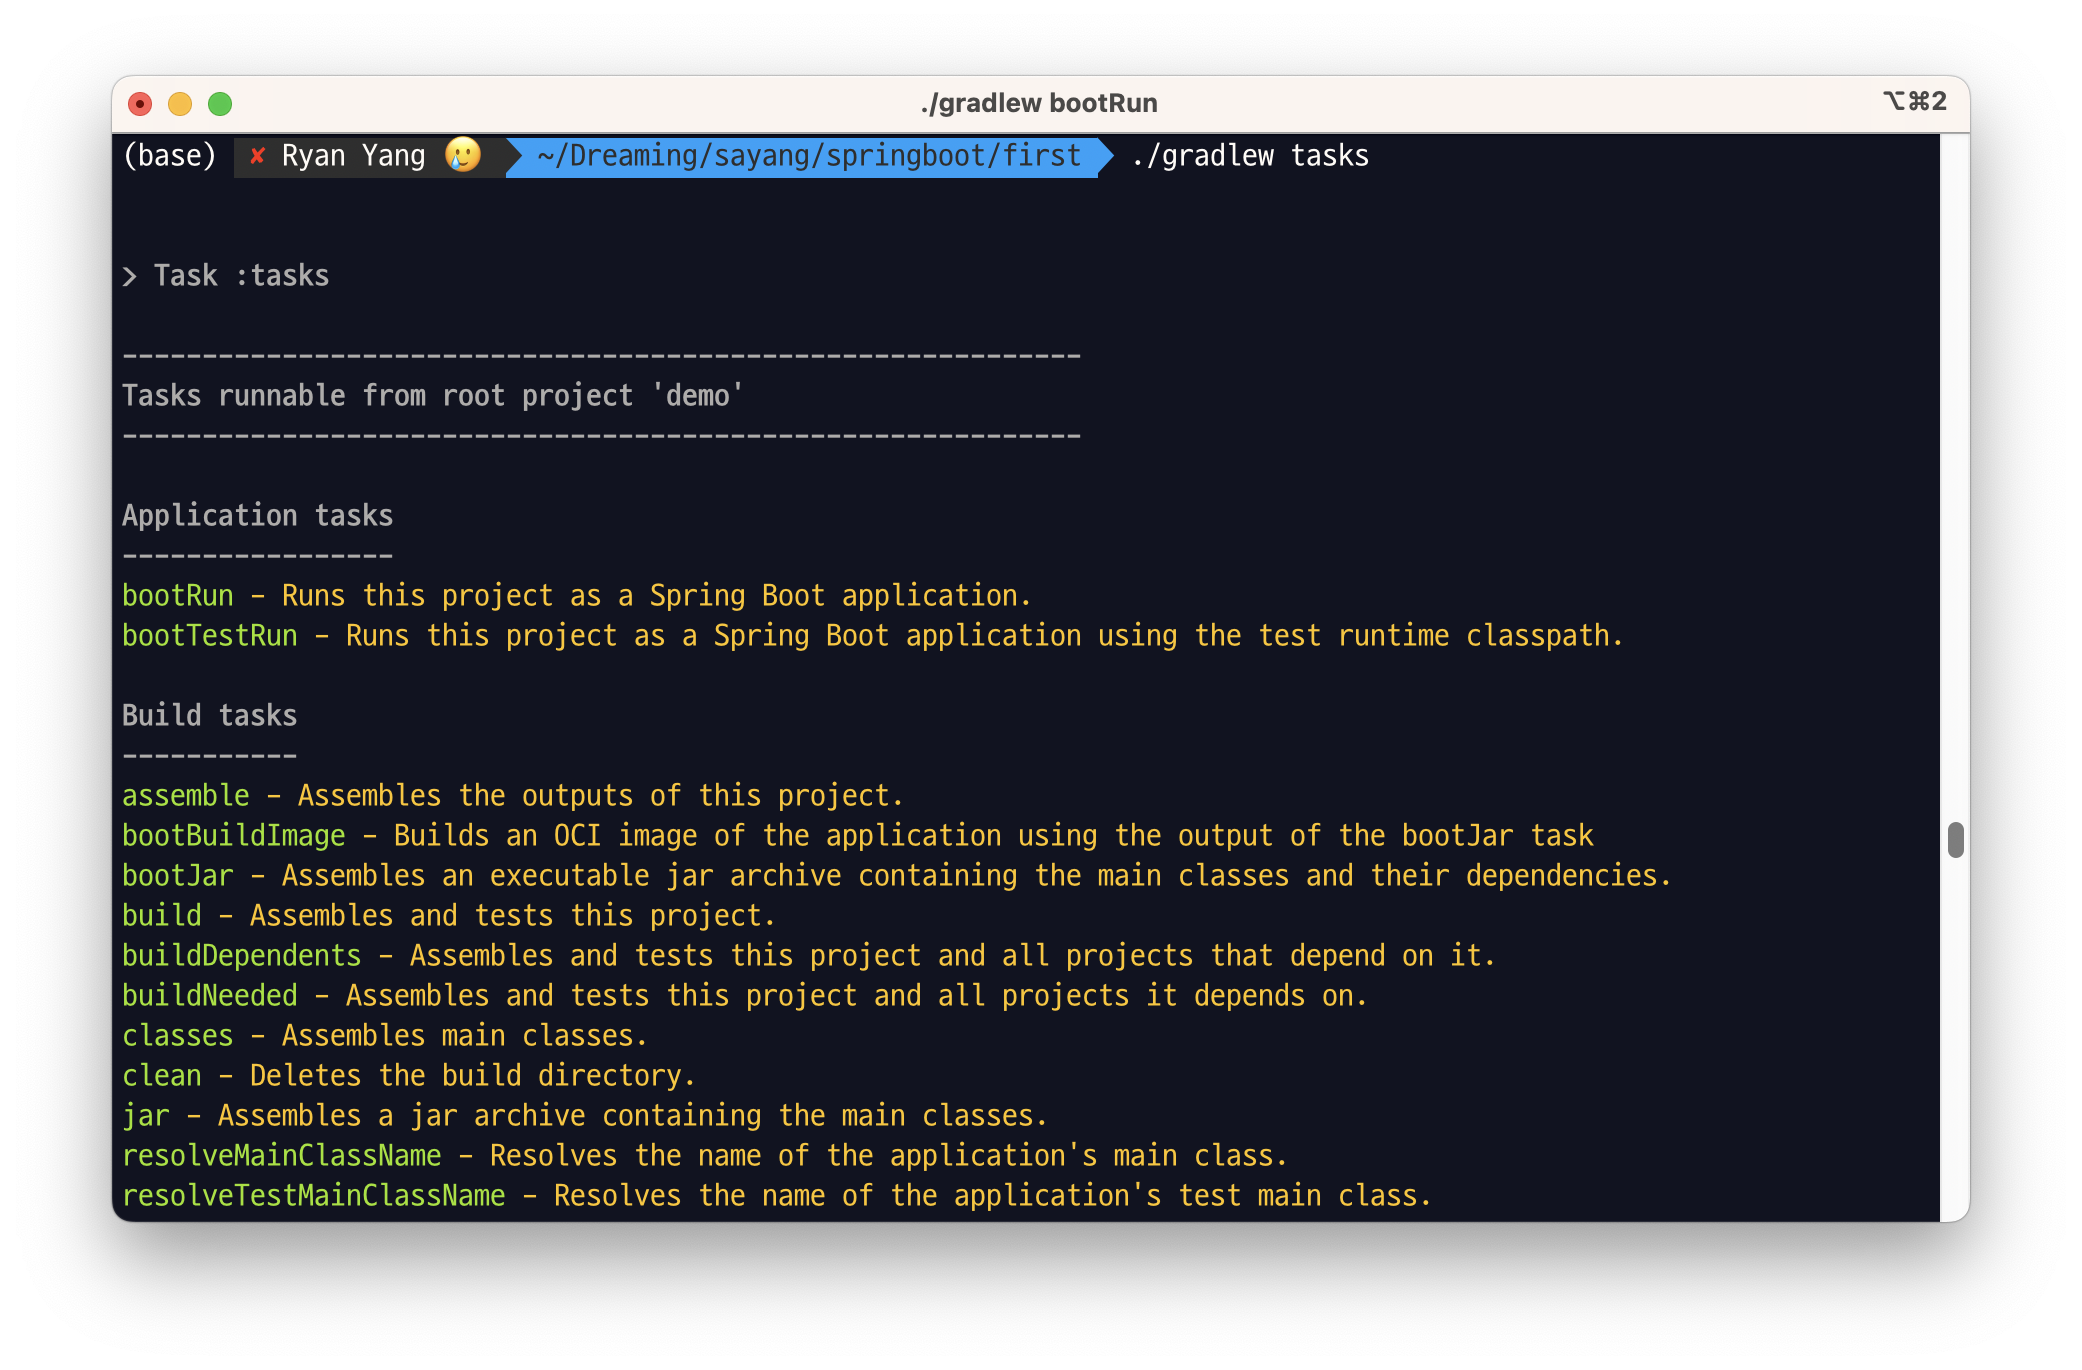Click the yellow minimize window button
Image resolution: width=2082 pixels, height=1370 pixels.
pos(180,104)
